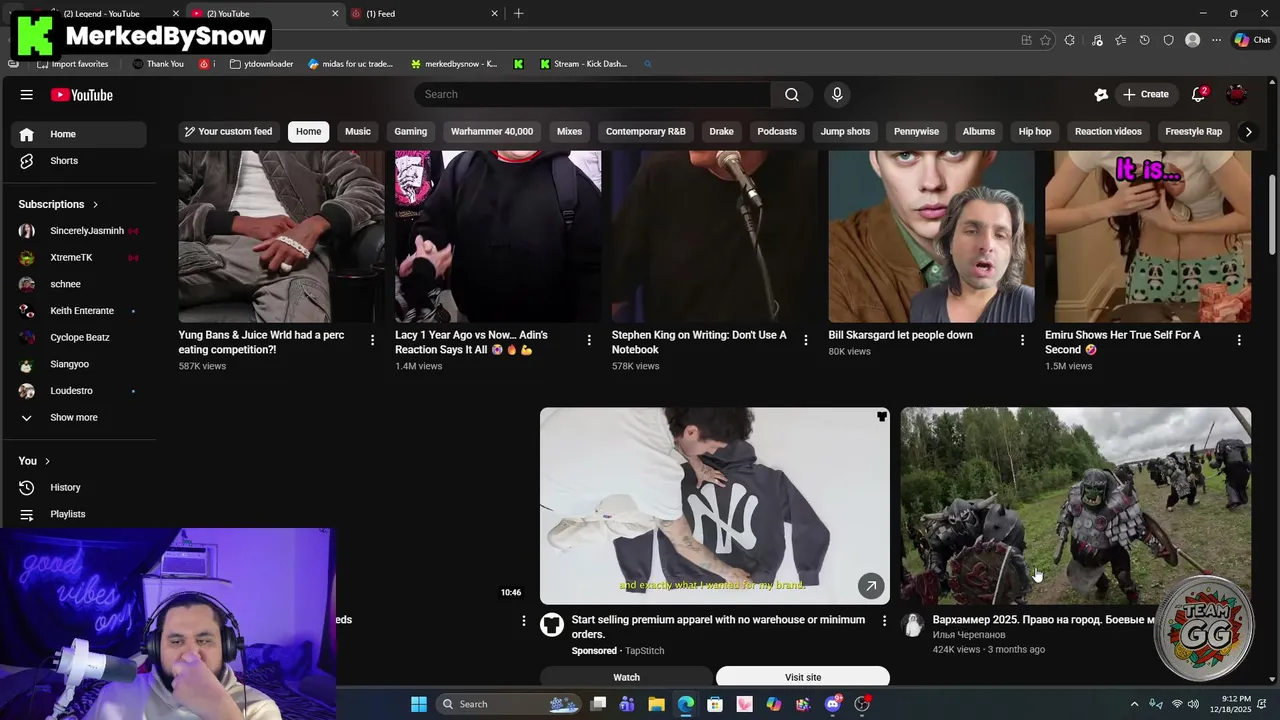
Task: Show hidden system tray icons
Action: (x=1134, y=704)
